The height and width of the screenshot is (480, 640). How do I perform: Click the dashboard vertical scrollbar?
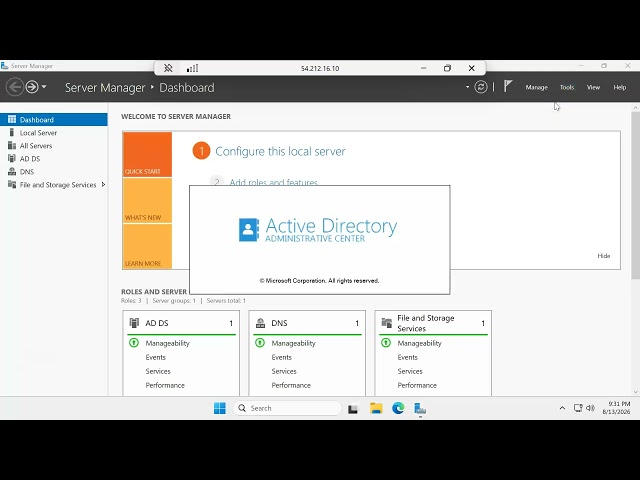[x=636, y=195]
